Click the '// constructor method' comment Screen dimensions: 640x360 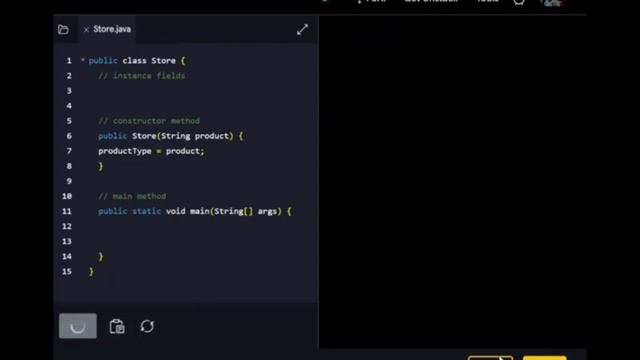[149, 121]
